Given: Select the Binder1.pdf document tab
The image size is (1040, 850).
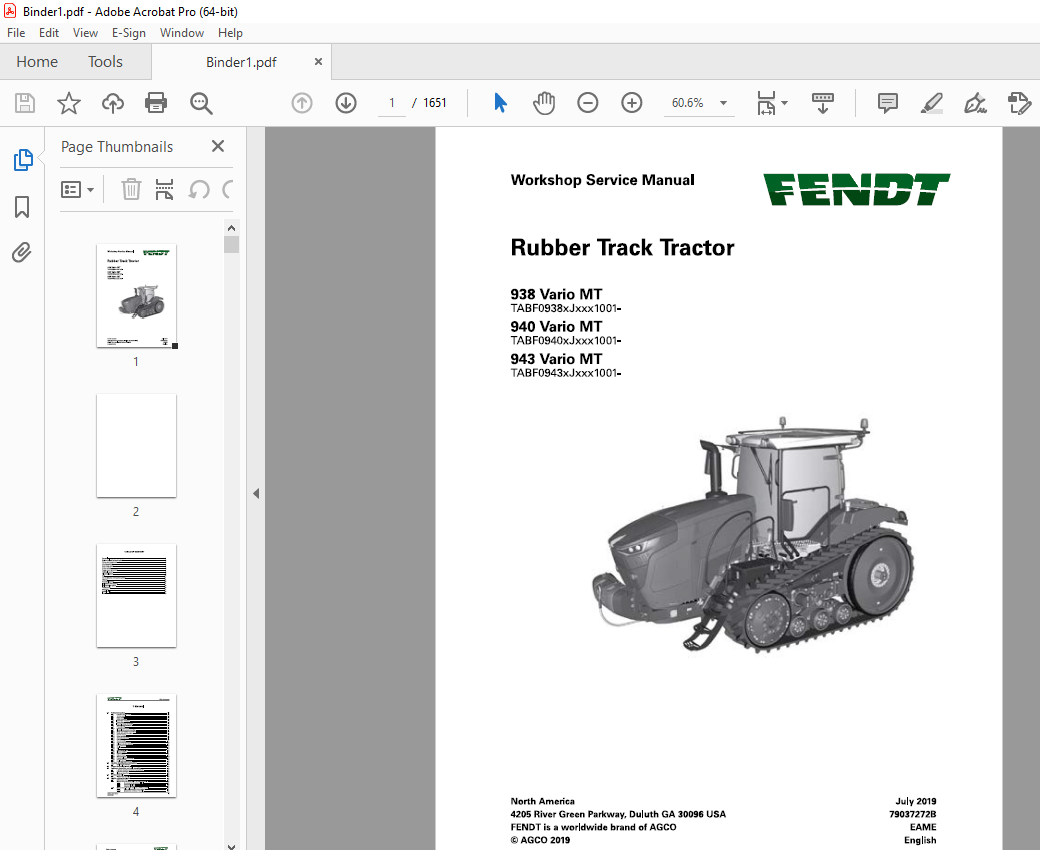Looking at the screenshot, I should (241, 62).
